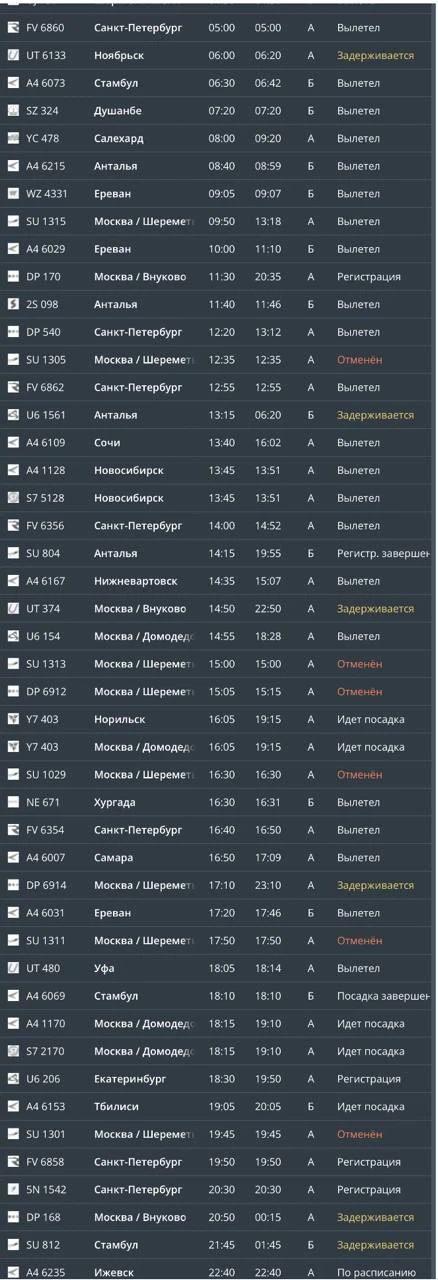Click airline icon next to S7 5128
Image resolution: width=438 pixels, height=1280 pixels.
tap(13, 498)
